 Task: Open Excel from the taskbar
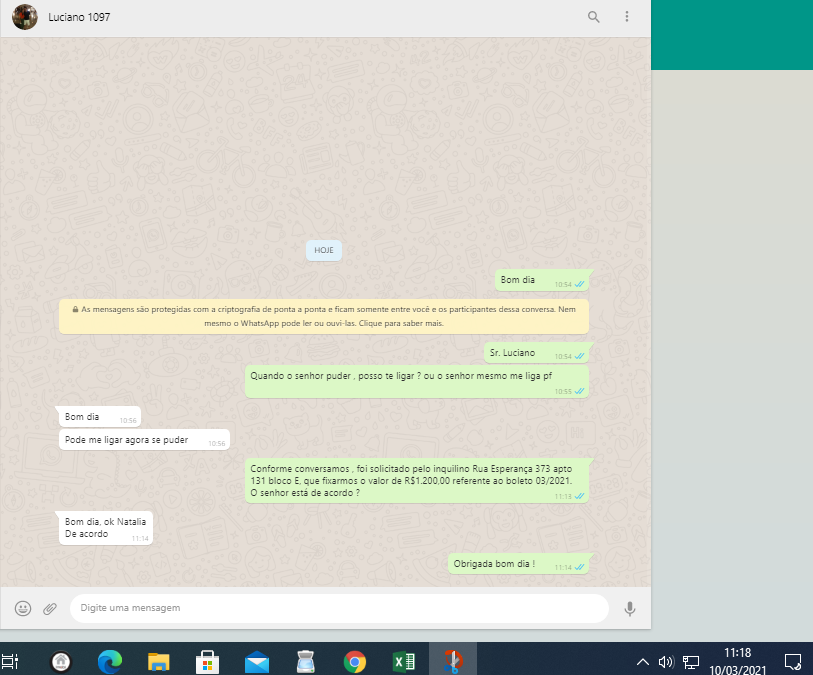tap(403, 660)
